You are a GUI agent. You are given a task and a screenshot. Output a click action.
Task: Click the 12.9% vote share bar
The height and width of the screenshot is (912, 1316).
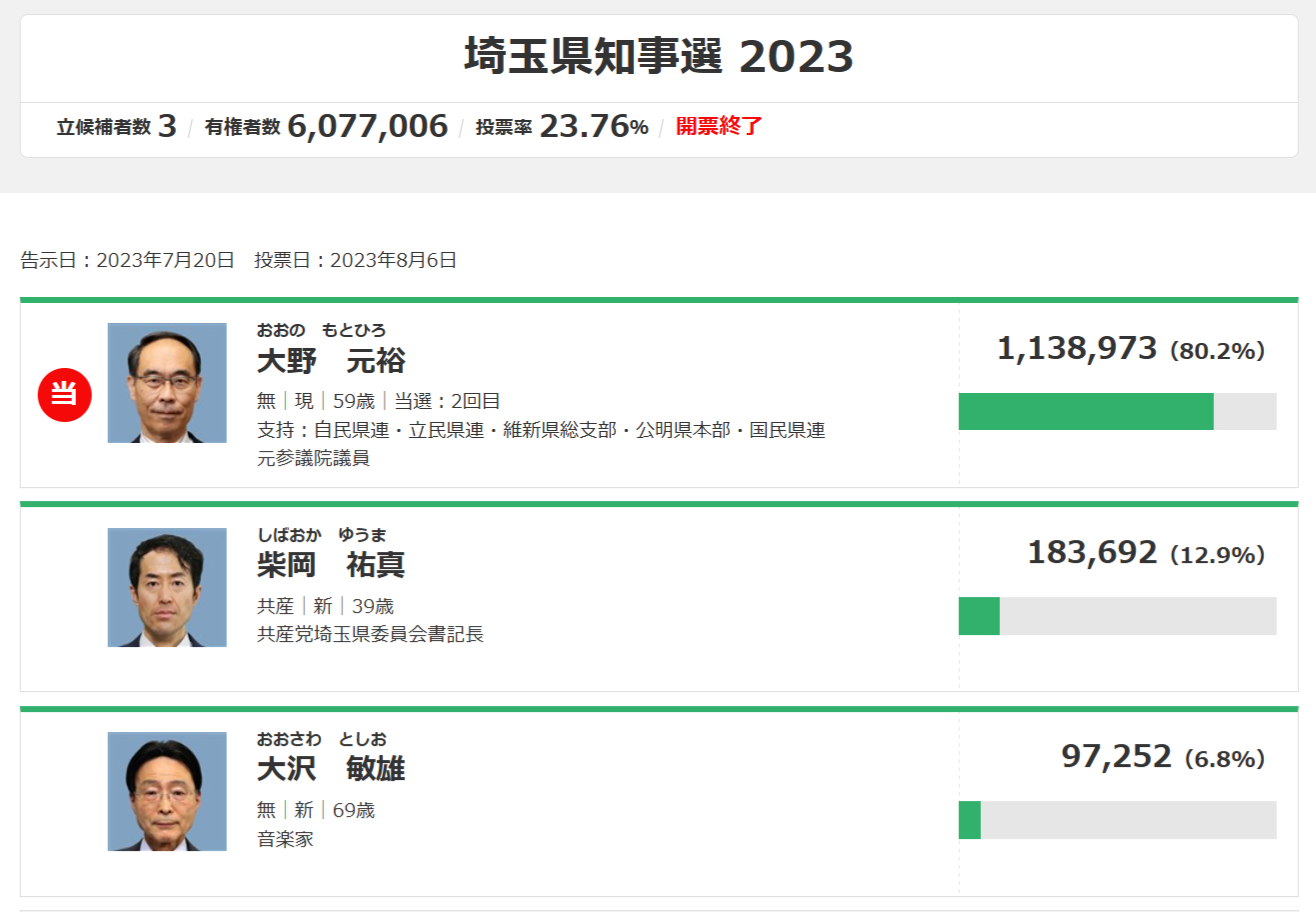[x=1117, y=616]
